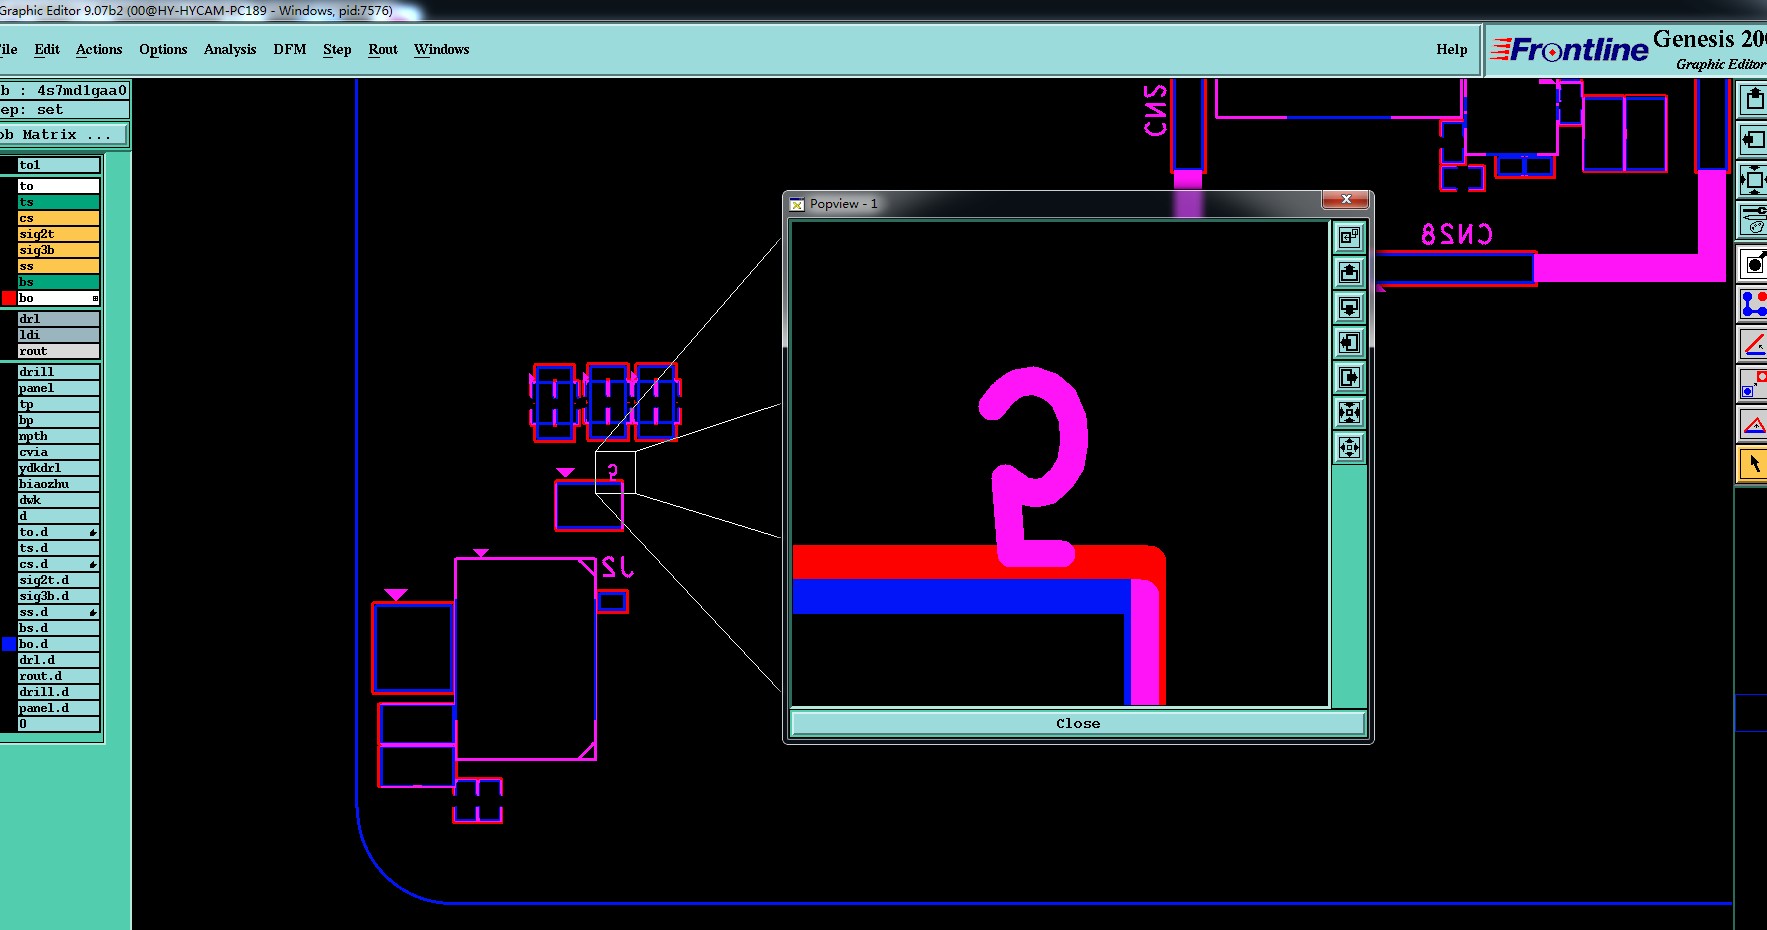Toggle display of the bs layer

[59, 282]
